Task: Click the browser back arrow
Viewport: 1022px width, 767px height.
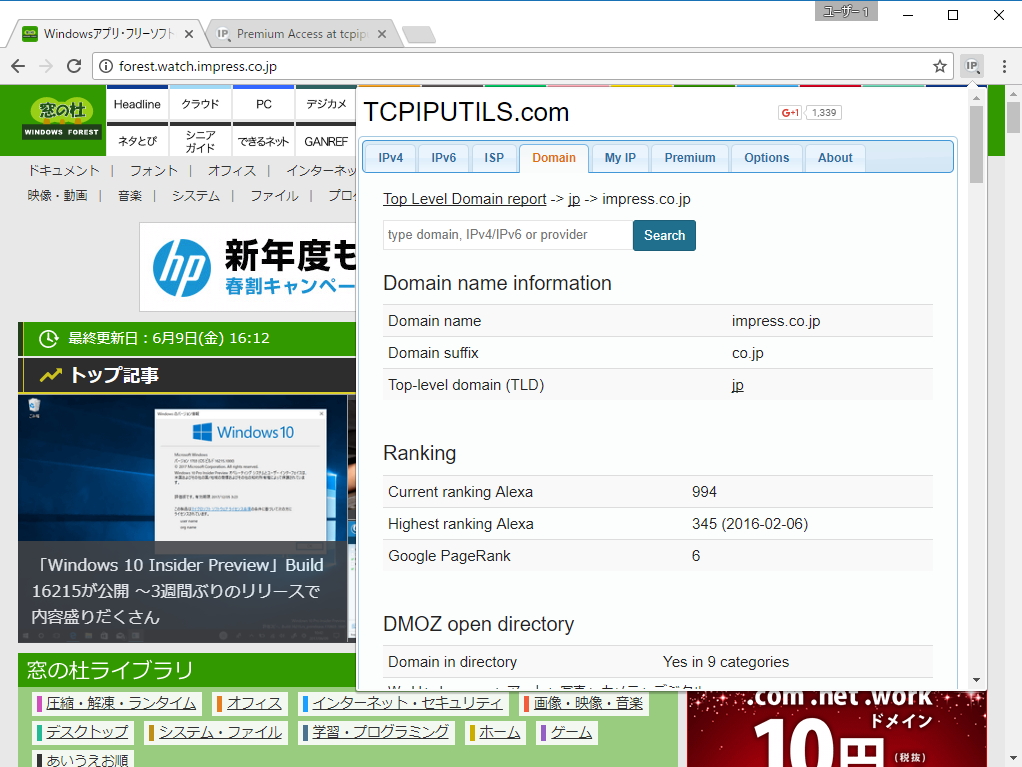Action: (18, 66)
